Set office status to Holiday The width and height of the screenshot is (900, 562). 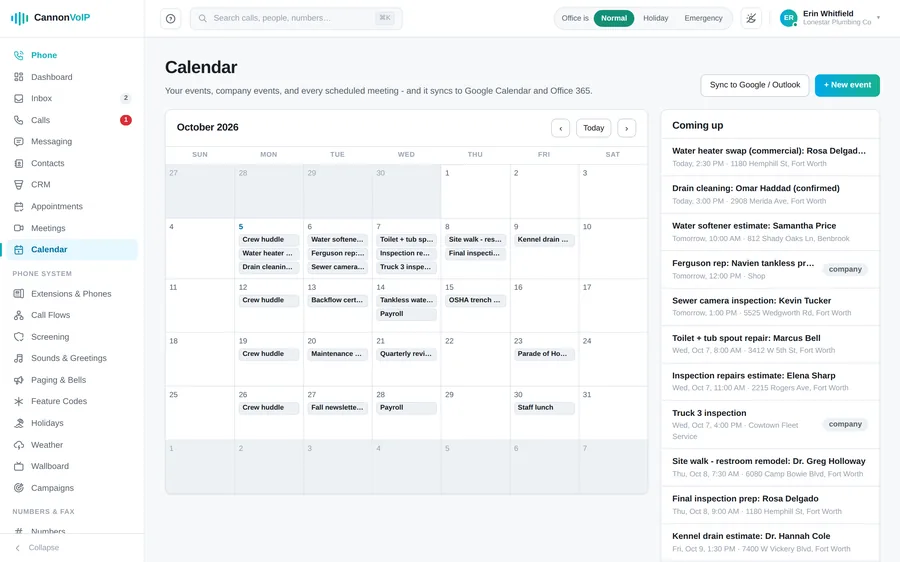point(655,18)
